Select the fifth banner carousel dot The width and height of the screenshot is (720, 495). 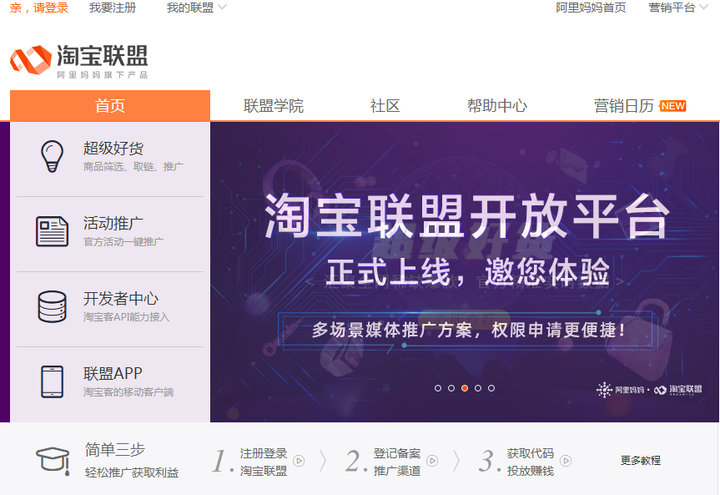coord(491,388)
